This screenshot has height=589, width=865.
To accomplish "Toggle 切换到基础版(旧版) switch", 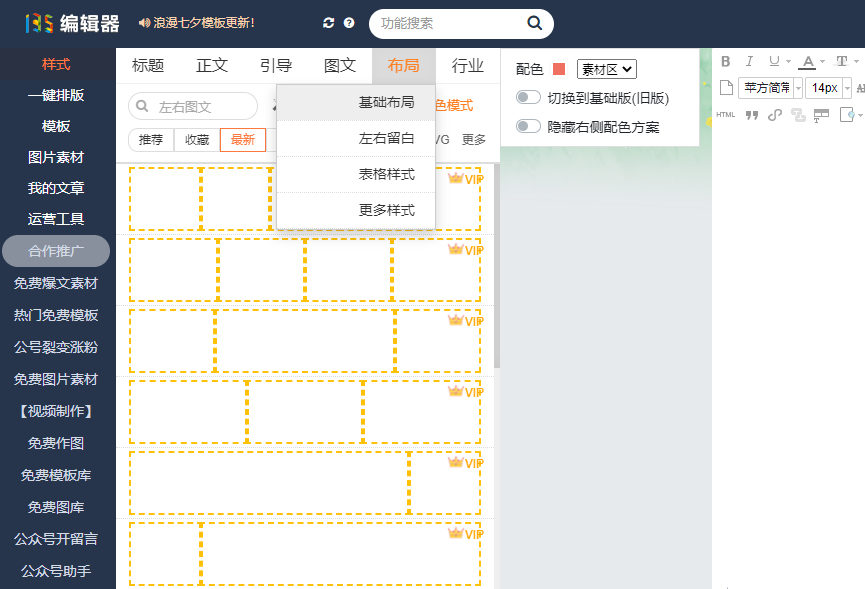I will (x=527, y=98).
